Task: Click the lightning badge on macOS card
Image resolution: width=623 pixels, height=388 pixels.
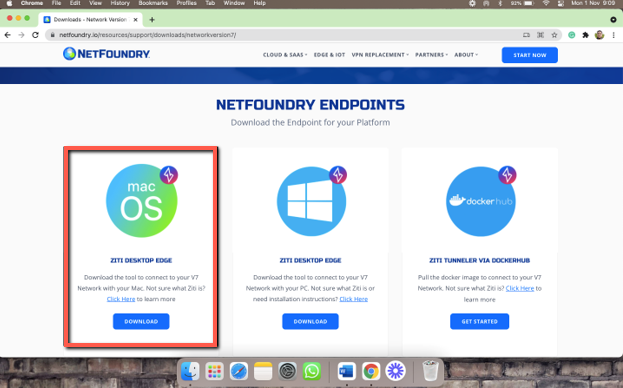Action: coord(169,175)
